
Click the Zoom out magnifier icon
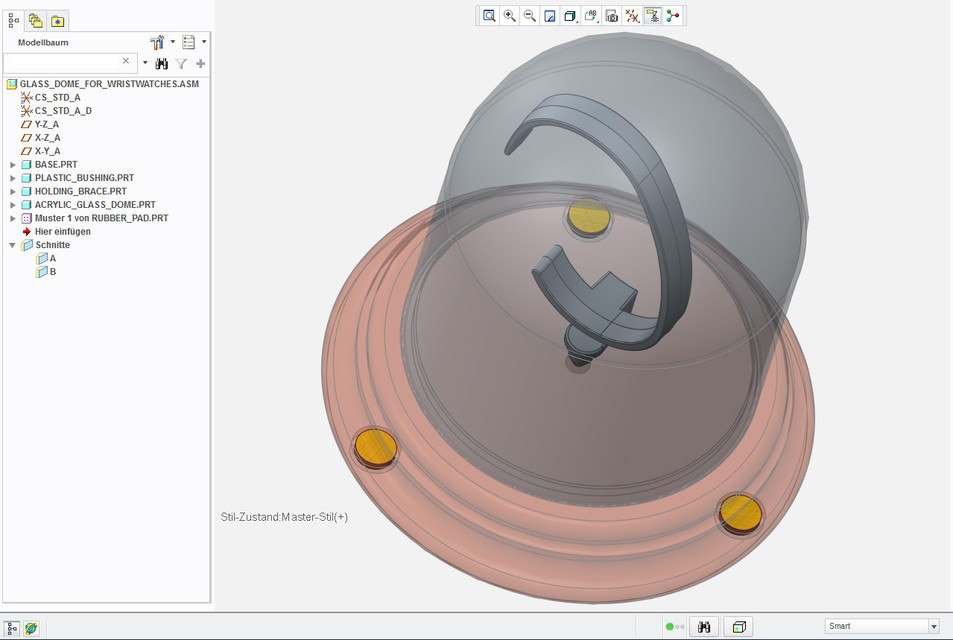click(x=530, y=16)
